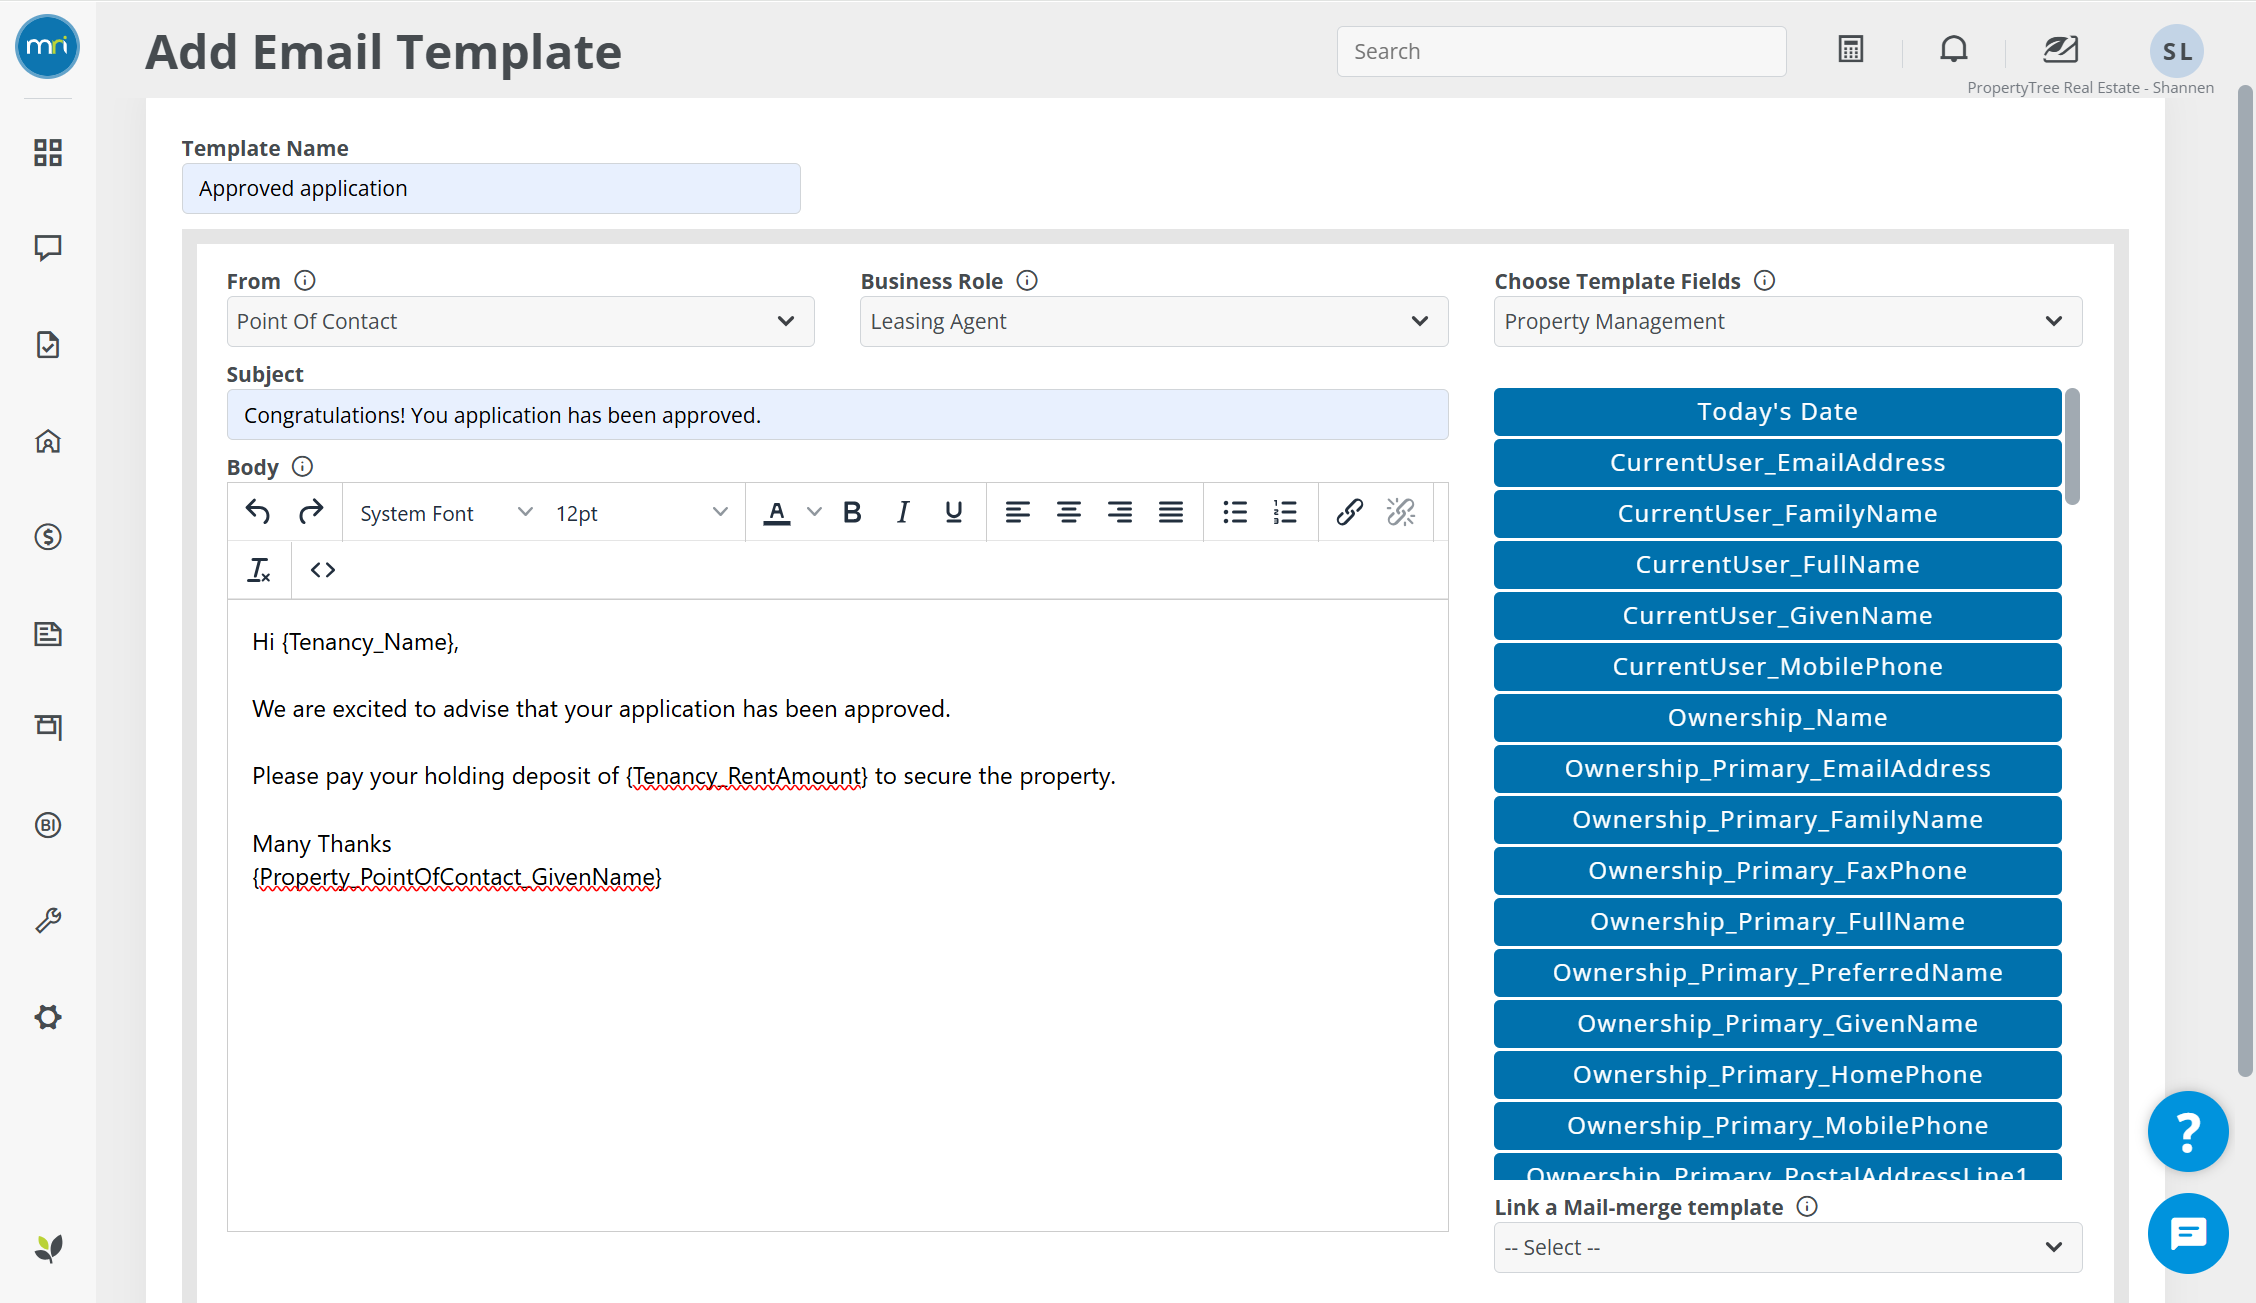Click the clear formatting icon
This screenshot has width=2256, height=1303.
coord(259,569)
